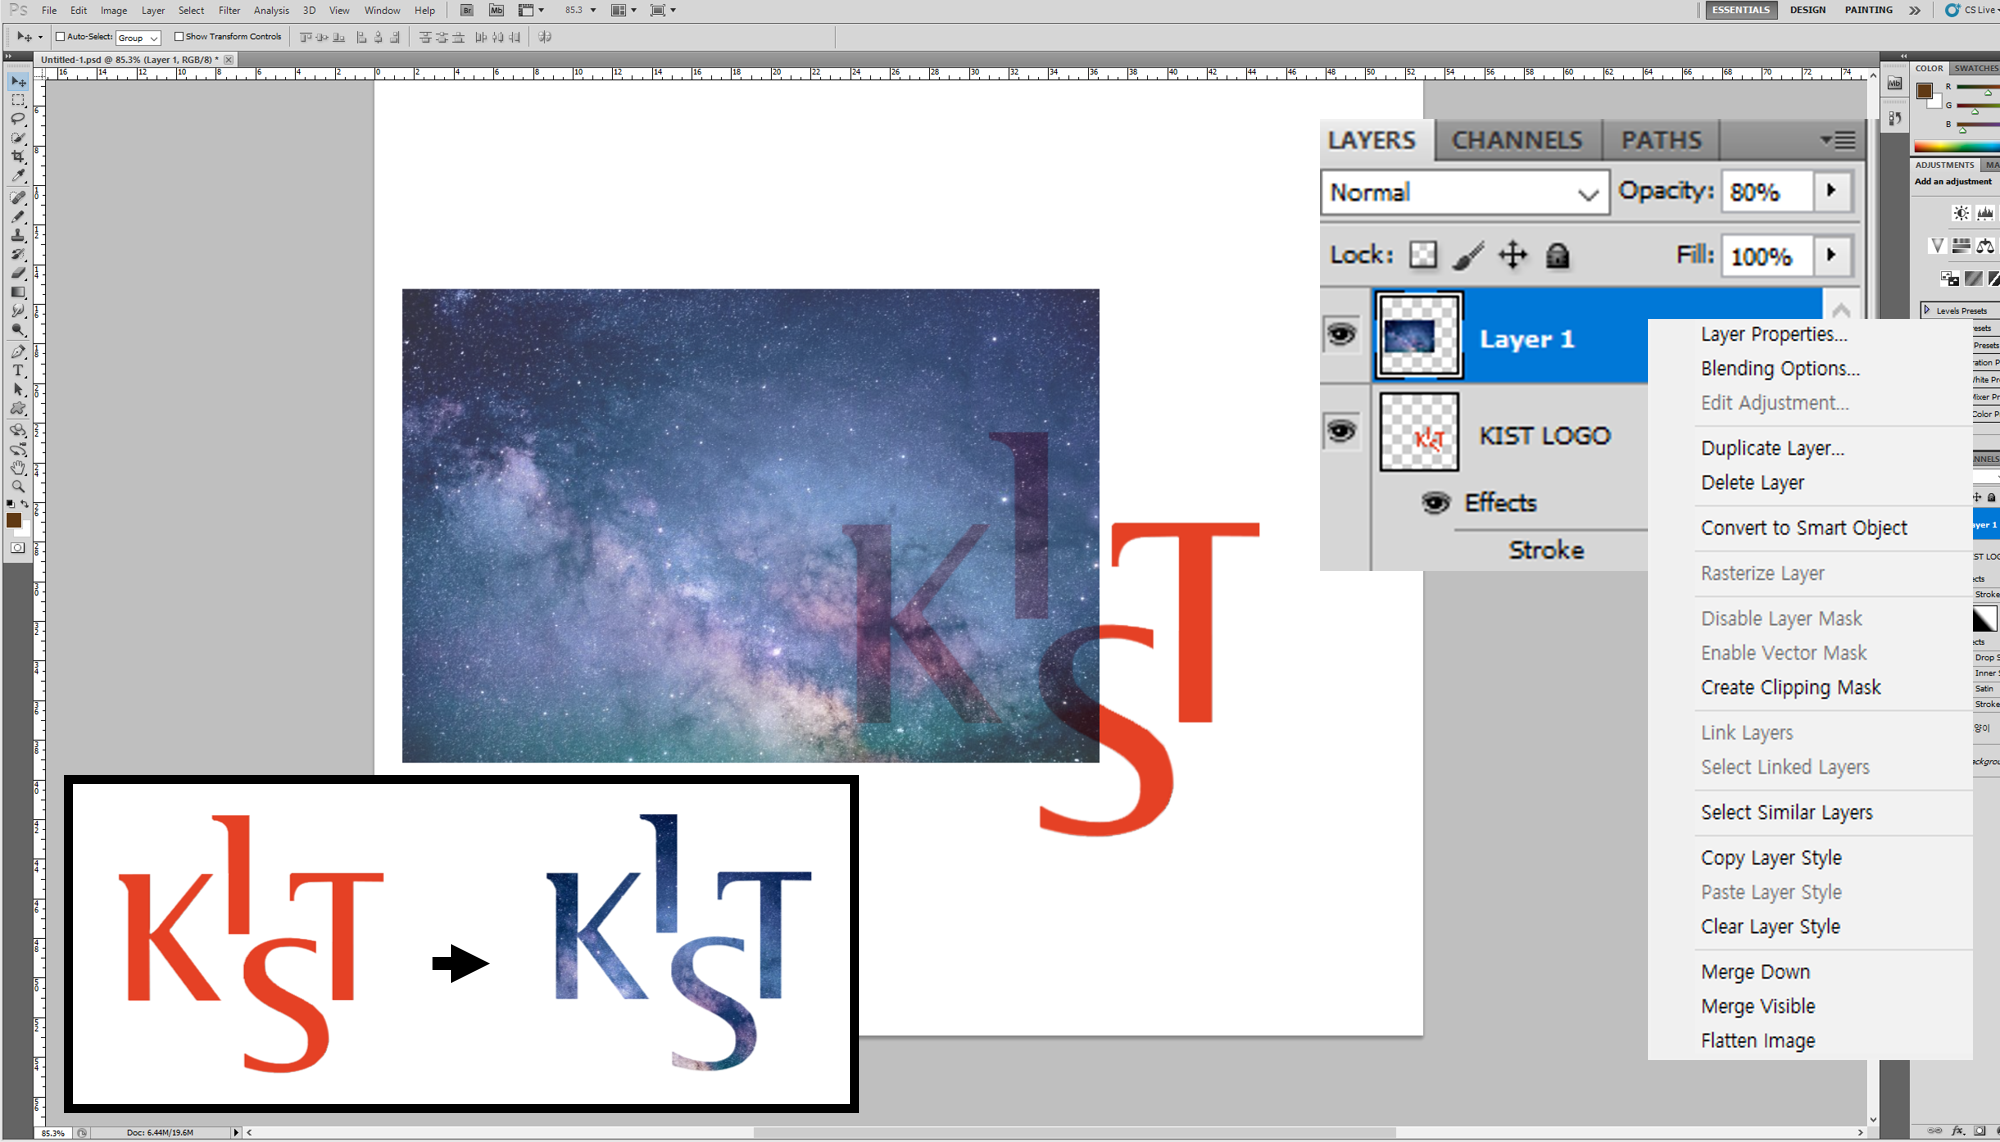The height and width of the screenshot is (1142, 2000).
Task: Hide Layer 1 with eye icon
Action: coord(1341,334)
